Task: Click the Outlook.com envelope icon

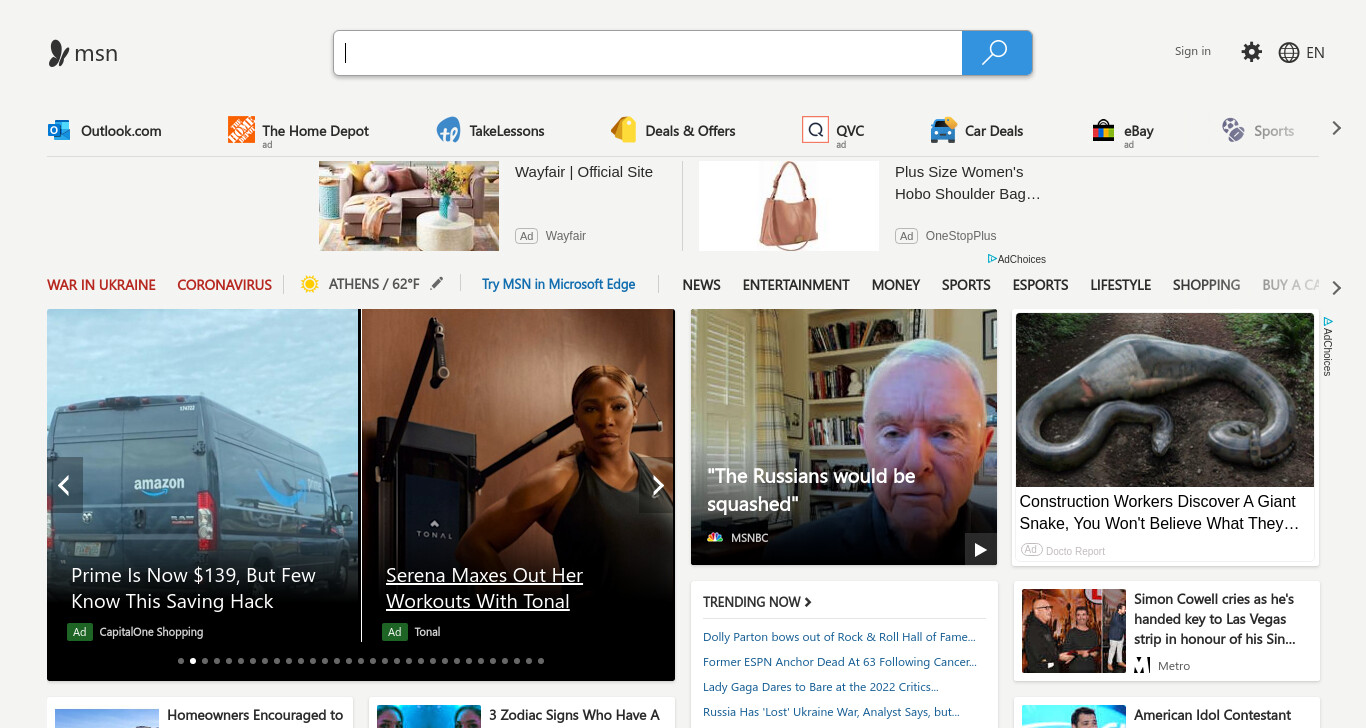Action: click(59, 130)
